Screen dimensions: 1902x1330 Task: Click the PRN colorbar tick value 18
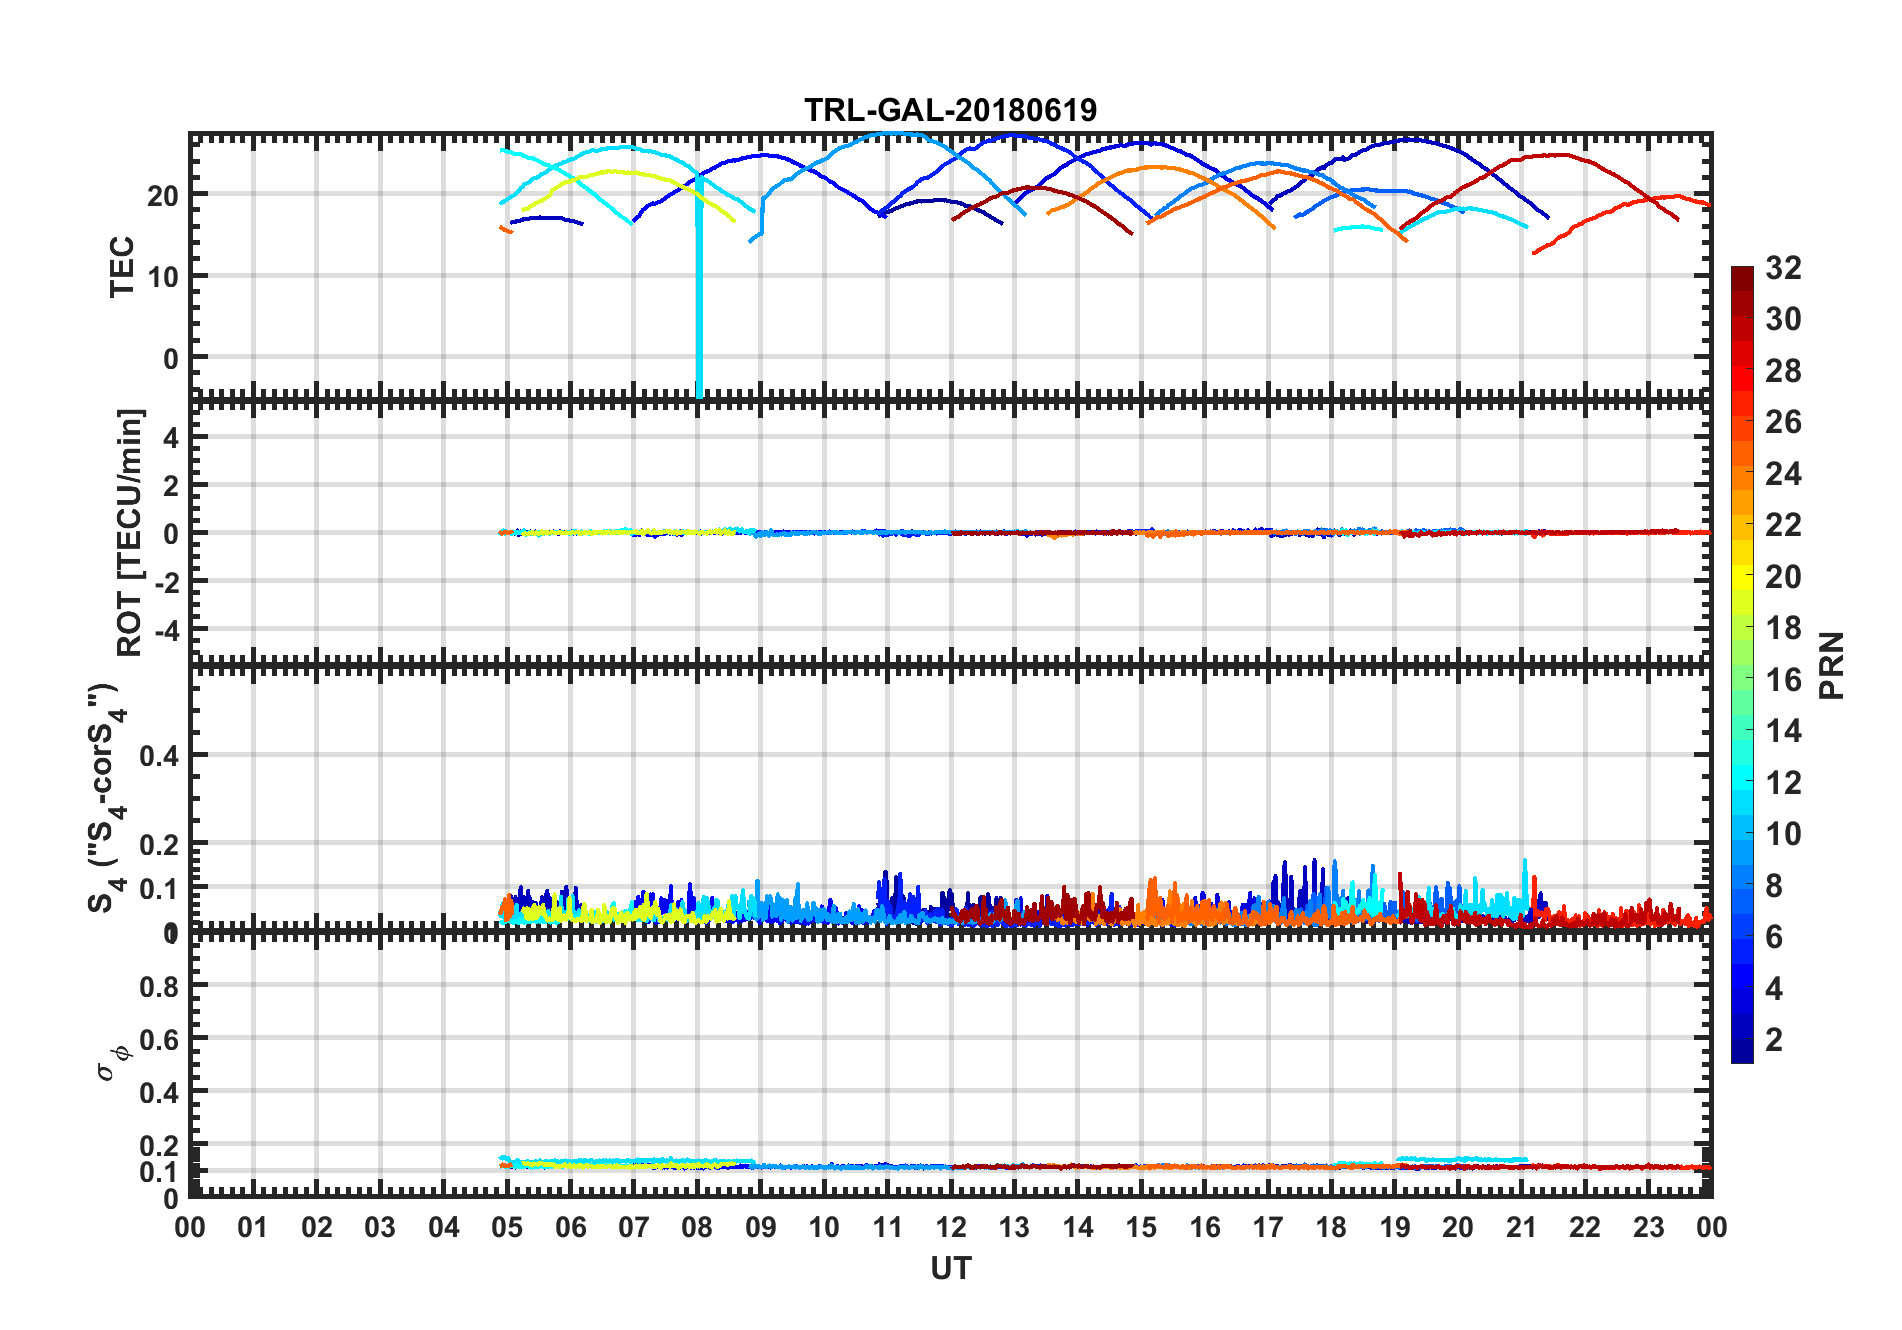pyautogui.click(x=1783, y=628)
